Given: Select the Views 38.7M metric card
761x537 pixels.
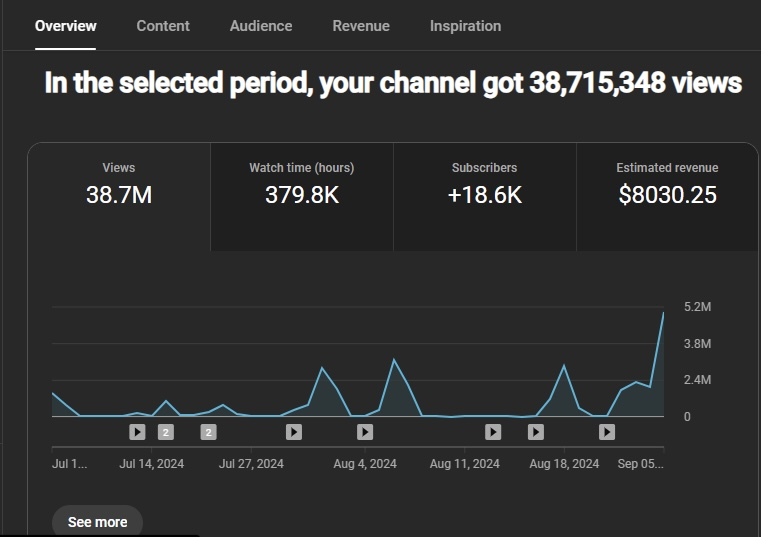Looking at the screenshot, I should pyautogui.click(x=119, y=197).
